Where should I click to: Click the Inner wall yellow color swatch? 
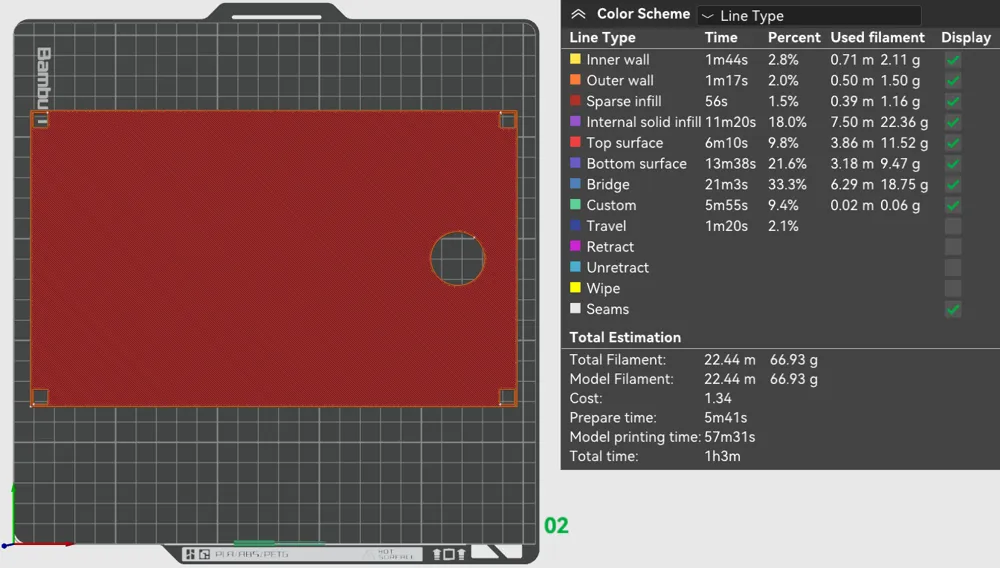point(575,59)
